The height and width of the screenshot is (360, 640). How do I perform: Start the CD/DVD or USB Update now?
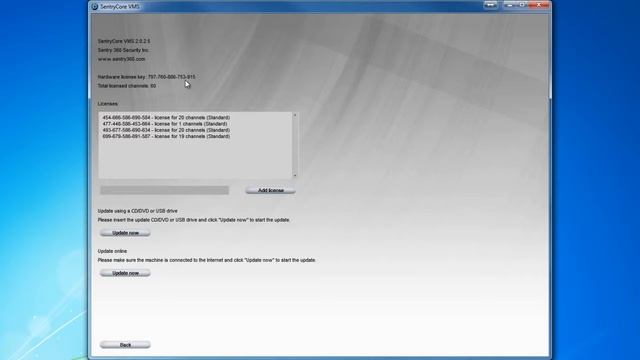(125, 233)
